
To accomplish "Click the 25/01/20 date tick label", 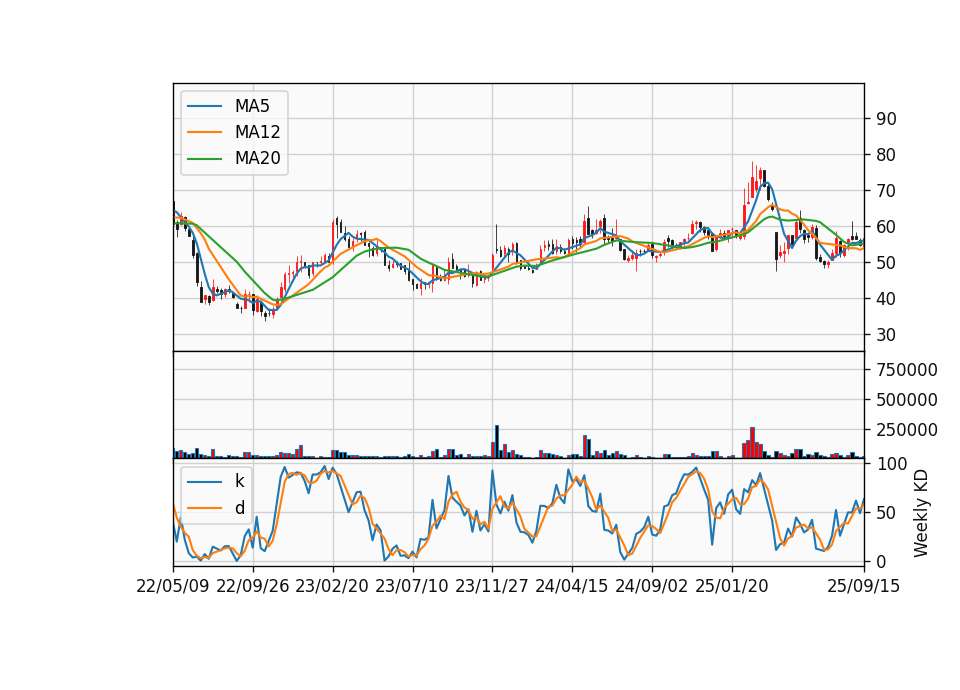I will coord(732,587).
